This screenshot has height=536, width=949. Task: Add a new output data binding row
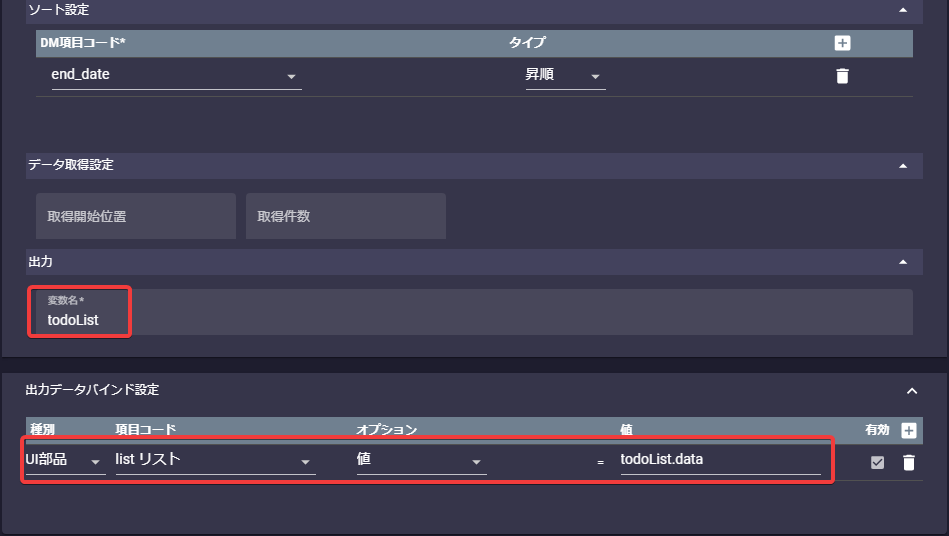[x=908, y=430]
